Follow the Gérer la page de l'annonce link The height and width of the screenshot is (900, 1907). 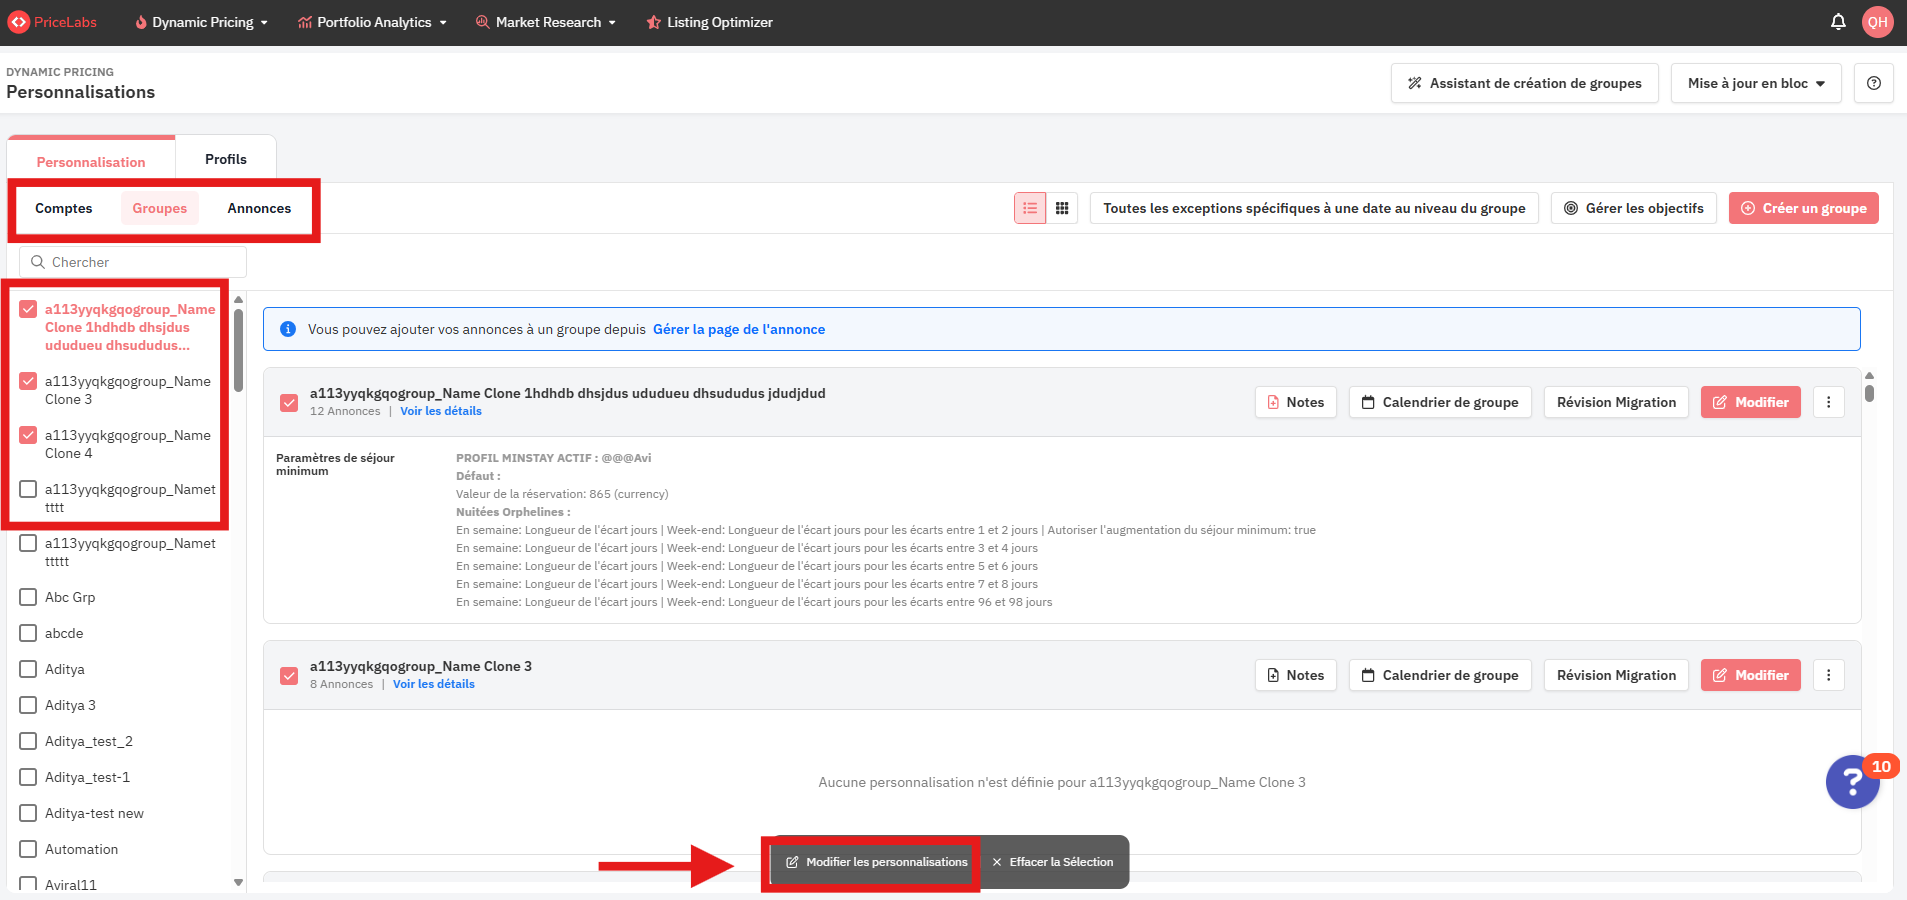coord(739,329)
